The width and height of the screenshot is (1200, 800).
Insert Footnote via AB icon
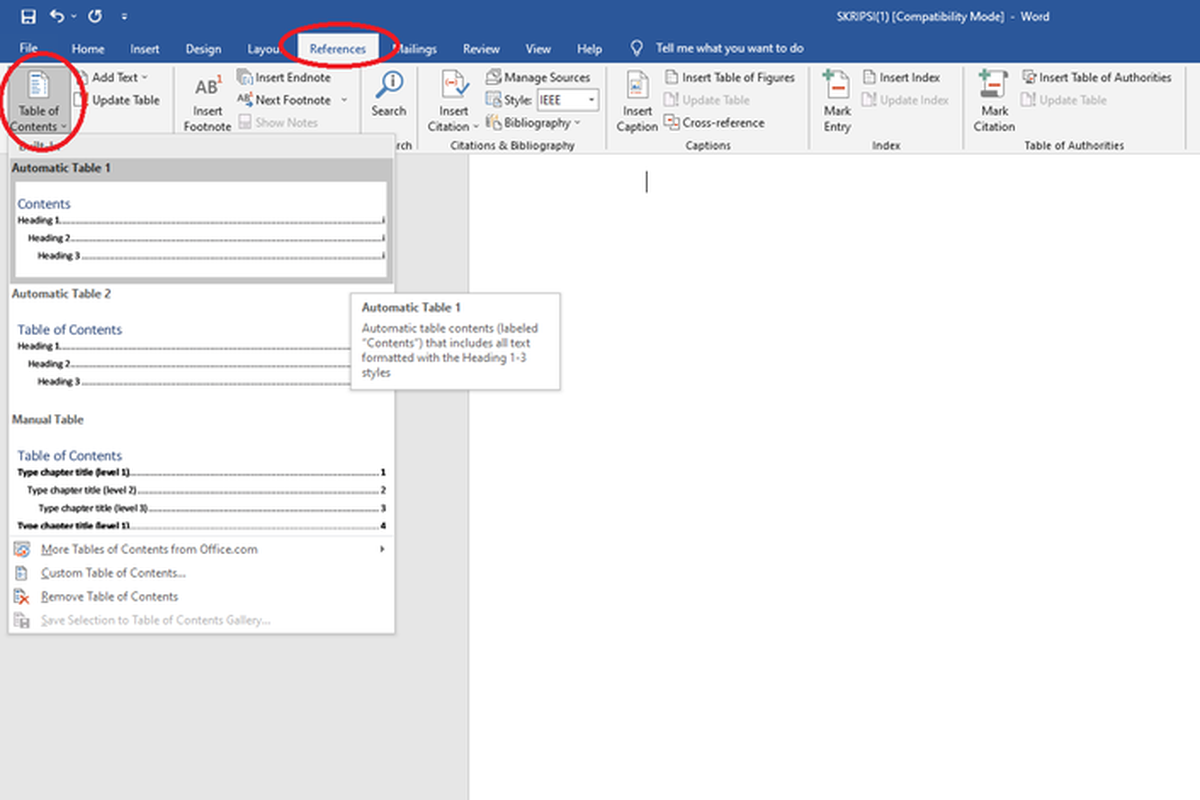(x=207, y=101)
